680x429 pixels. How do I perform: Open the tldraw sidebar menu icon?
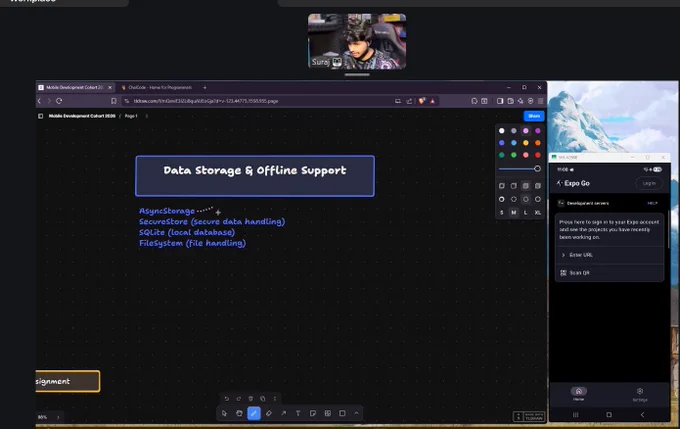click(x=40, y=116)
